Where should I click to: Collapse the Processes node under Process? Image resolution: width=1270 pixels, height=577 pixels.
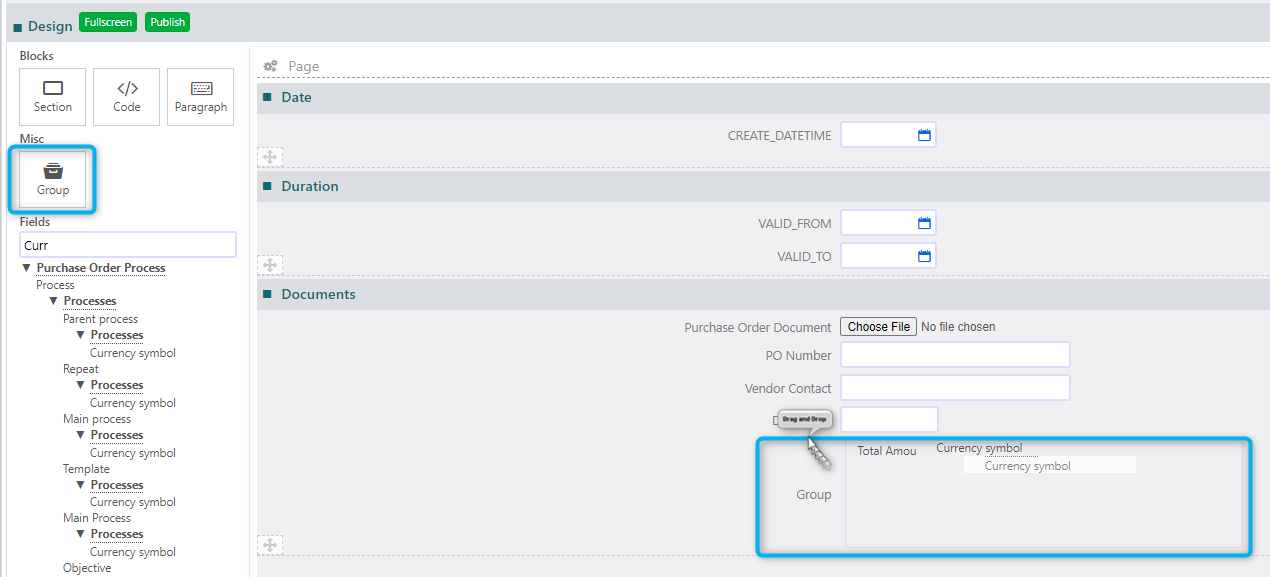pos(54,301)
